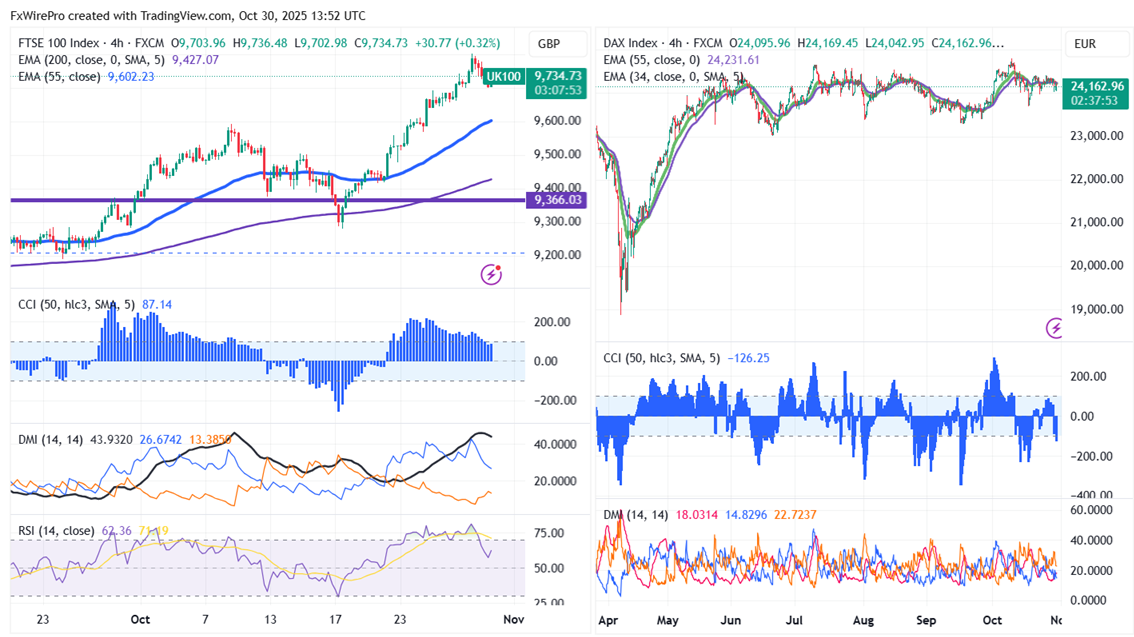
Task: Open the EUR currency selector
Action: pyautogui.click(x=1086, y=44)
